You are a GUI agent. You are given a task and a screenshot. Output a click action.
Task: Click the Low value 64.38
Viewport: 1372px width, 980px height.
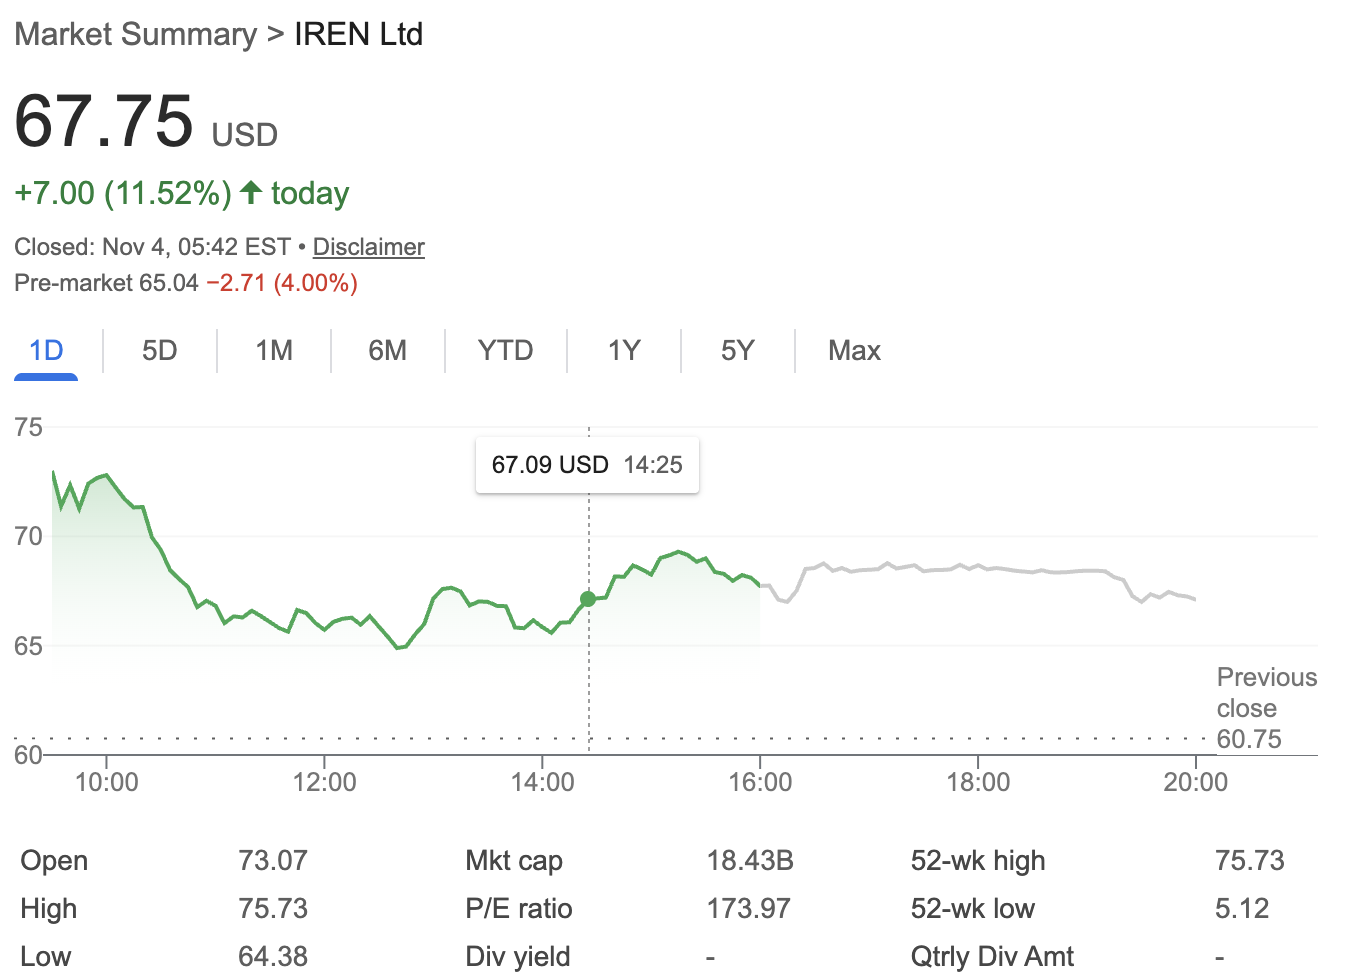pyautogui.click(x=273, y=957)
